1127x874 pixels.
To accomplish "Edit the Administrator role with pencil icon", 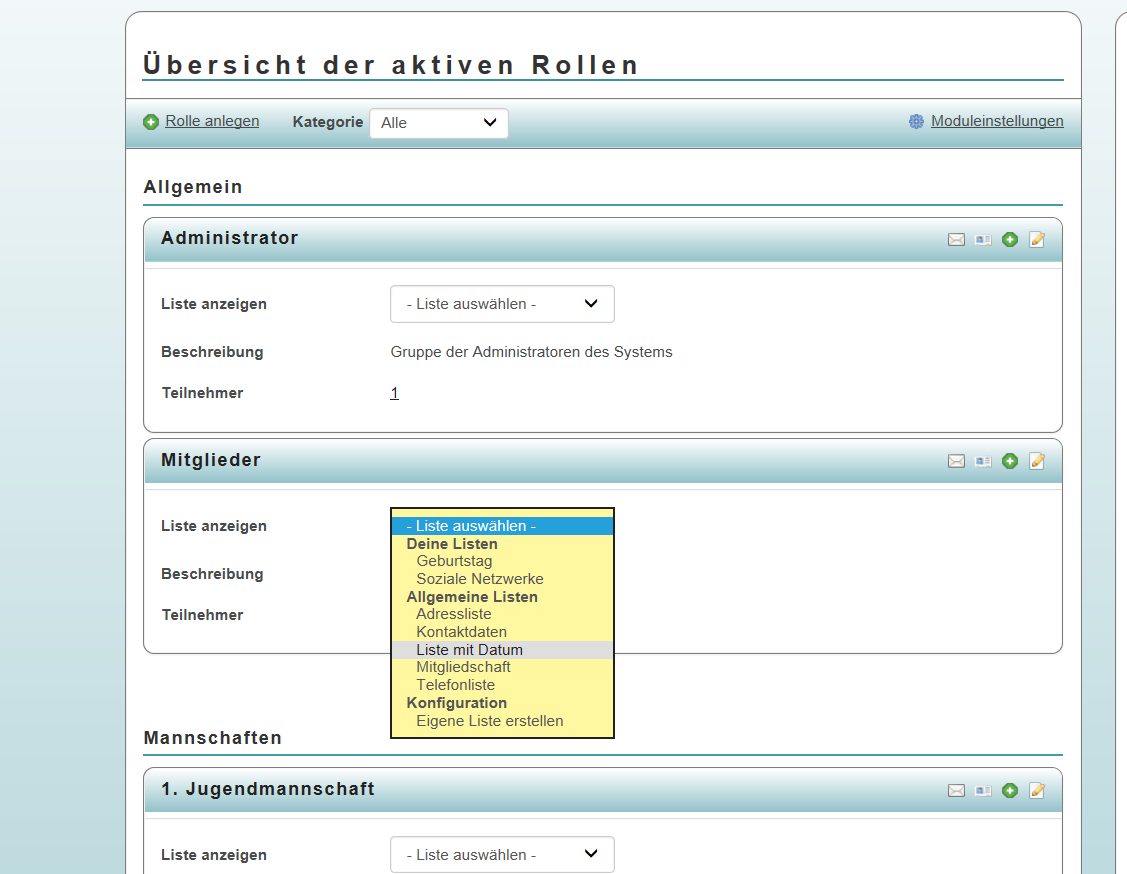I will tap(1037, 240).
